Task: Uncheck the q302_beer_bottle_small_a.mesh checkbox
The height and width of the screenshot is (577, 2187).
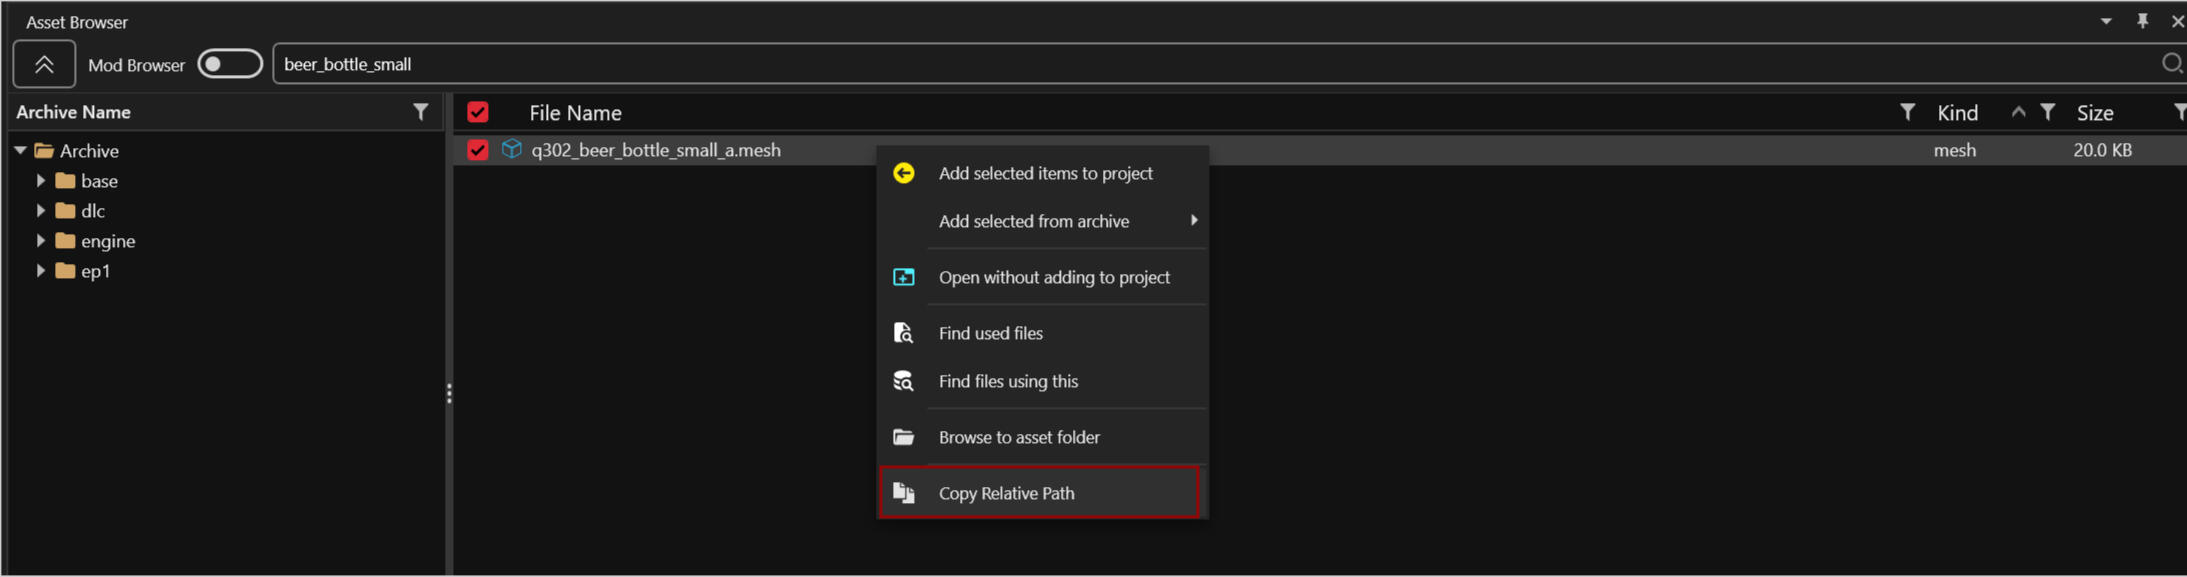Action: click(x=478, y=150)
